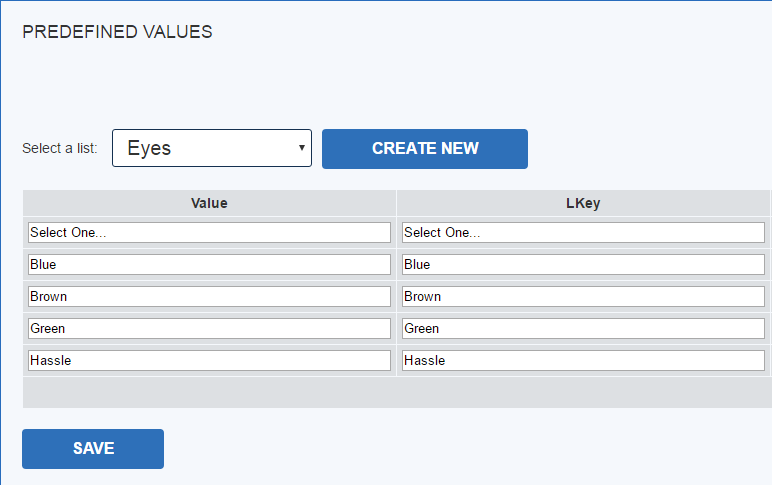Edit the Blue Value input field
Image resolution: width=772 pixels, height=485 pixels.
point(209,264)
